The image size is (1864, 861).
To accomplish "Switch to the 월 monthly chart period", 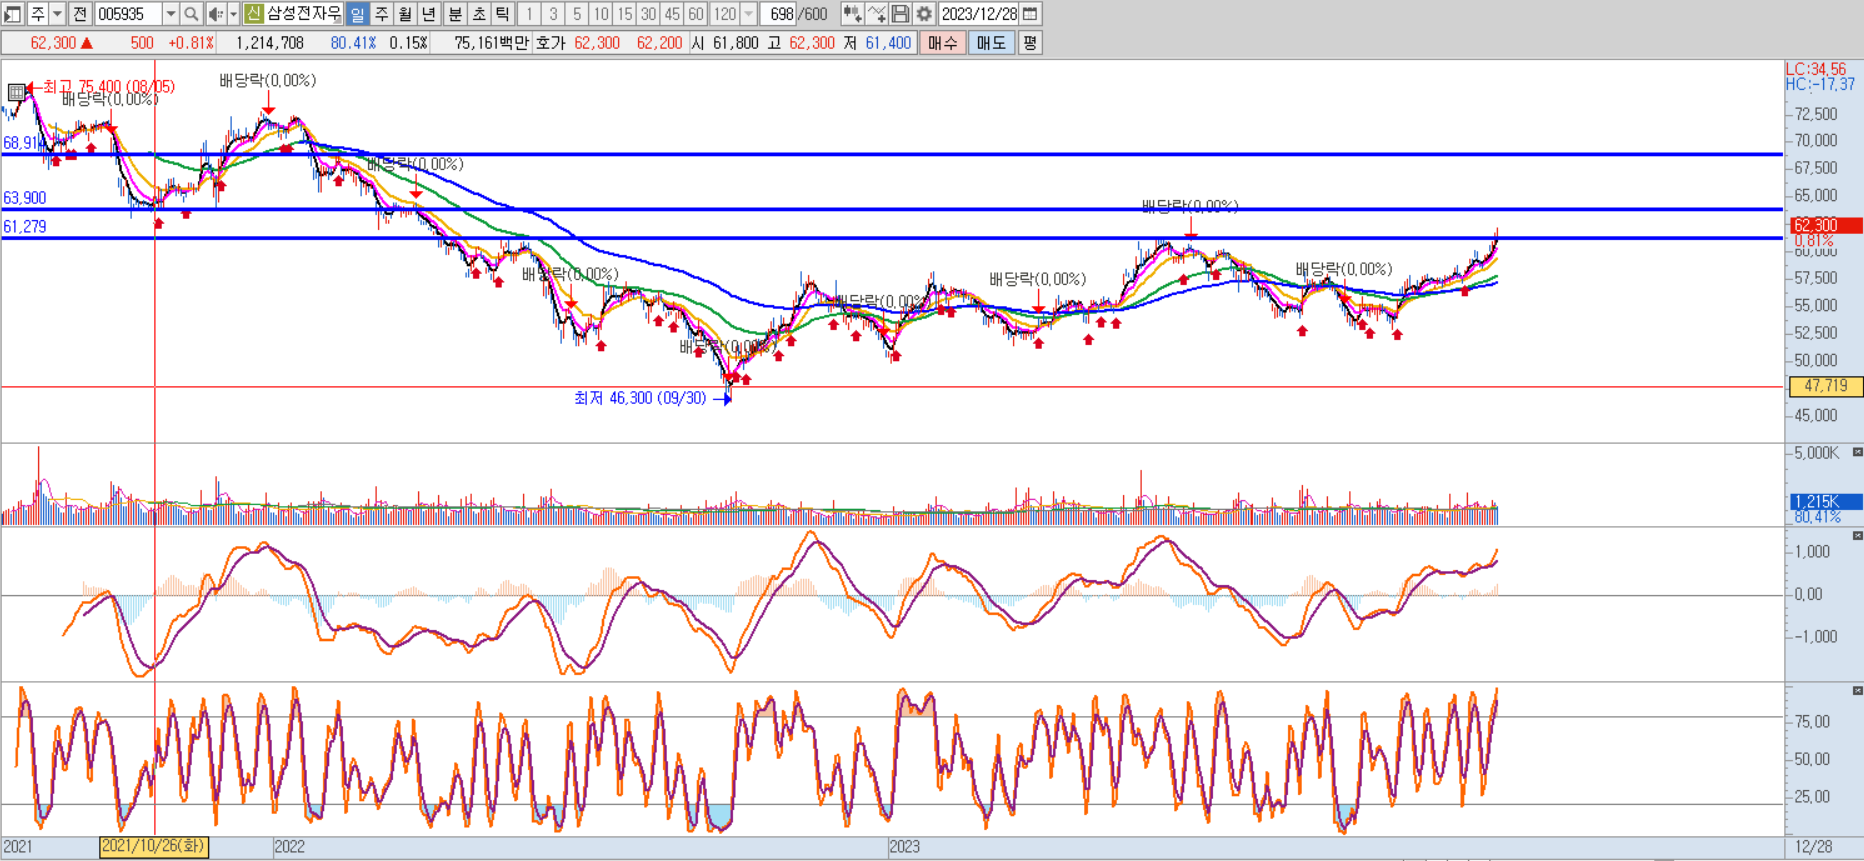I will [405, 14].
